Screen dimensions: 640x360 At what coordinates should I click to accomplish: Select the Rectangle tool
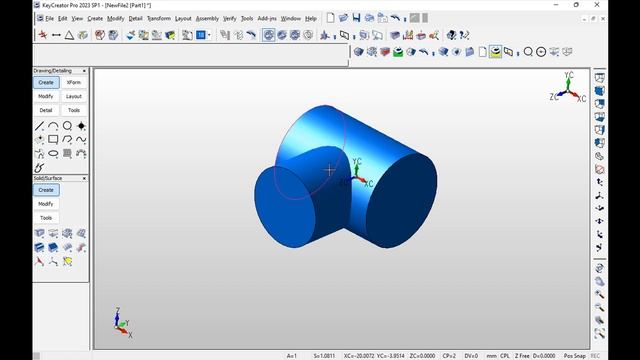coord(53,140)
